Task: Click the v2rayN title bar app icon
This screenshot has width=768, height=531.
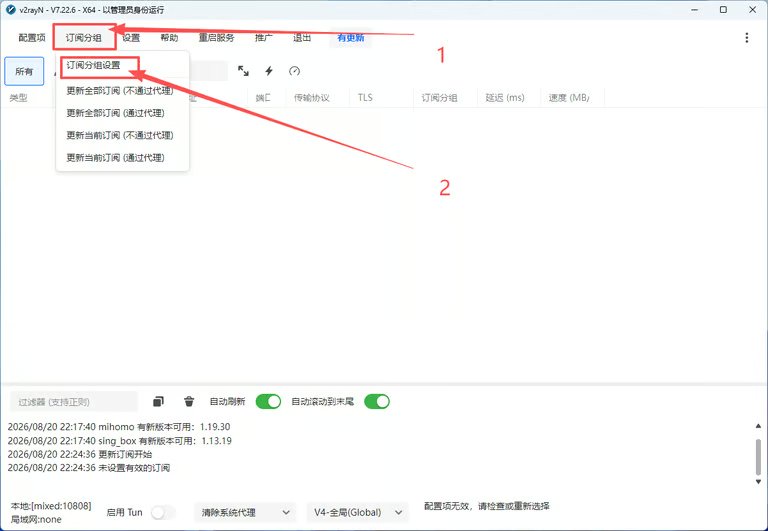Action: tap(11, 10)
